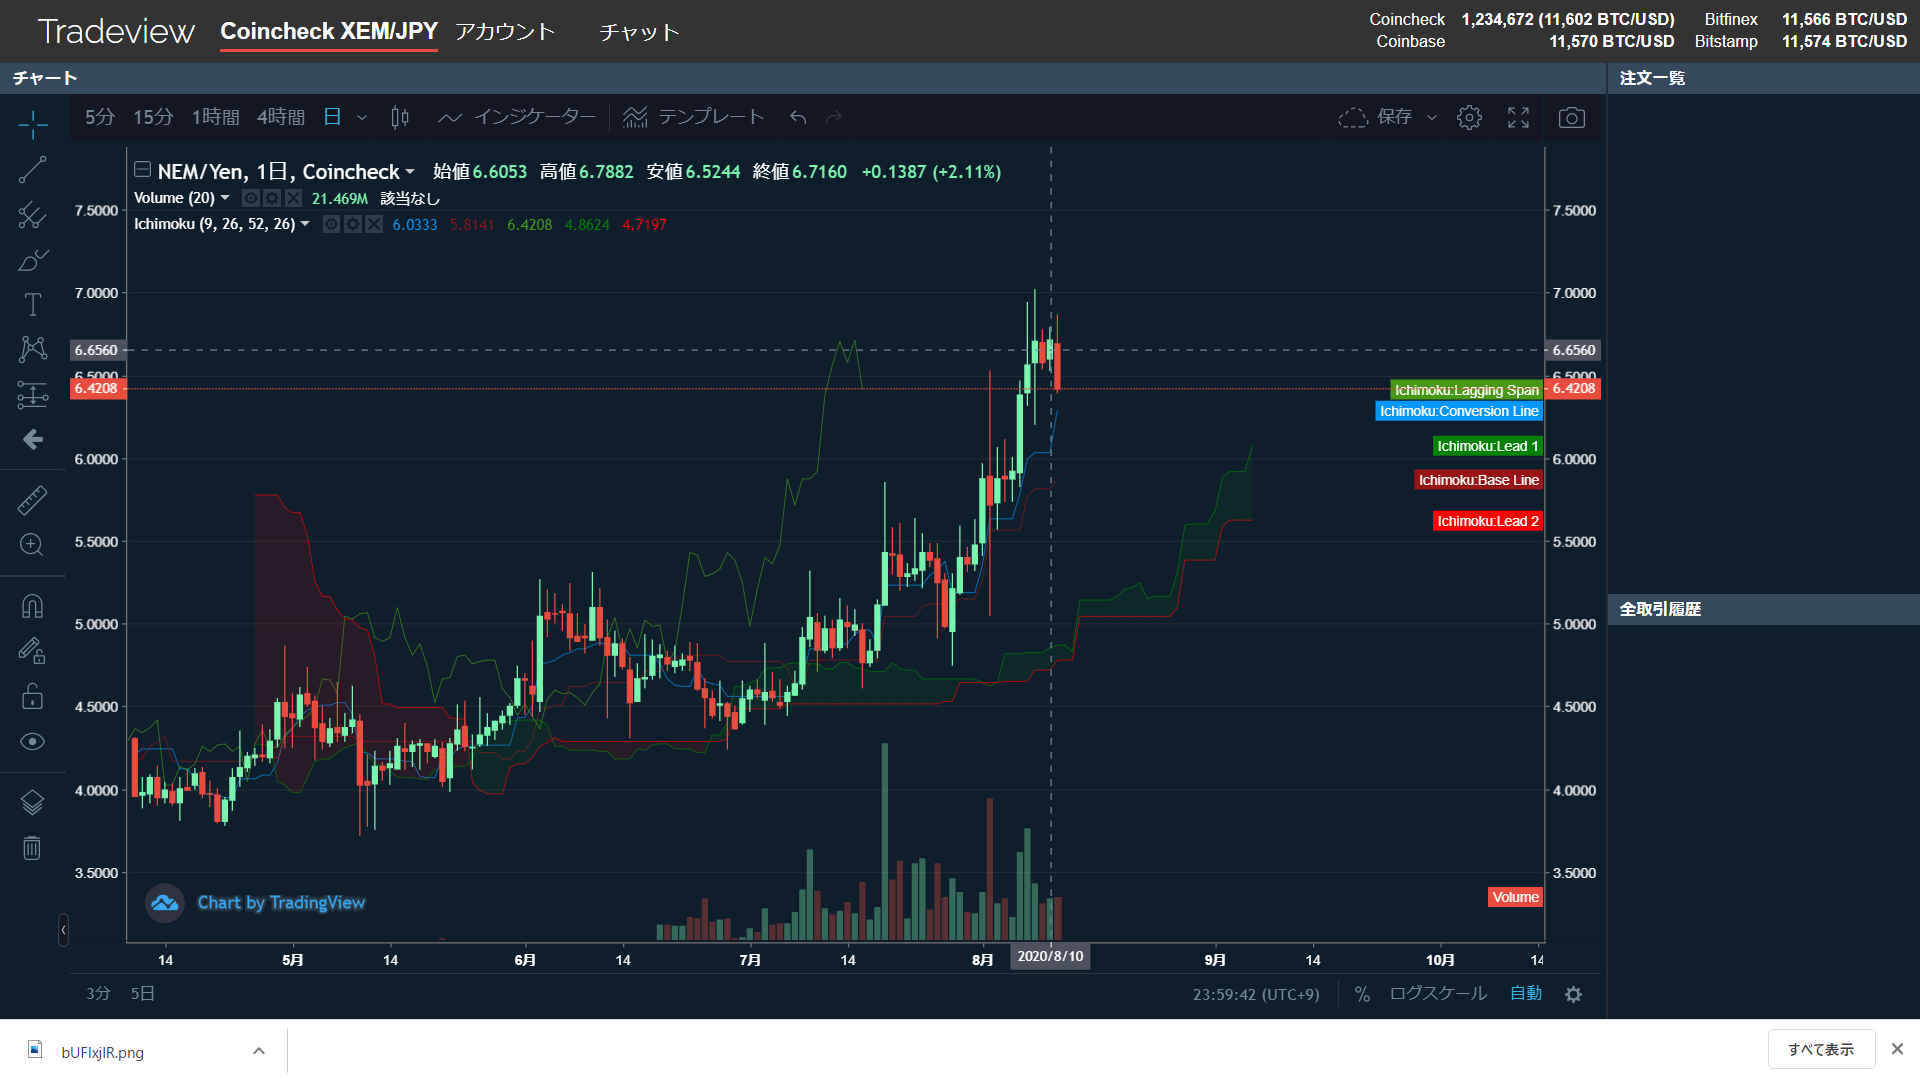The image size is (1920, 1080).
Task: Open the bUFlxjIR.png download item
Action: [102, 1051]
